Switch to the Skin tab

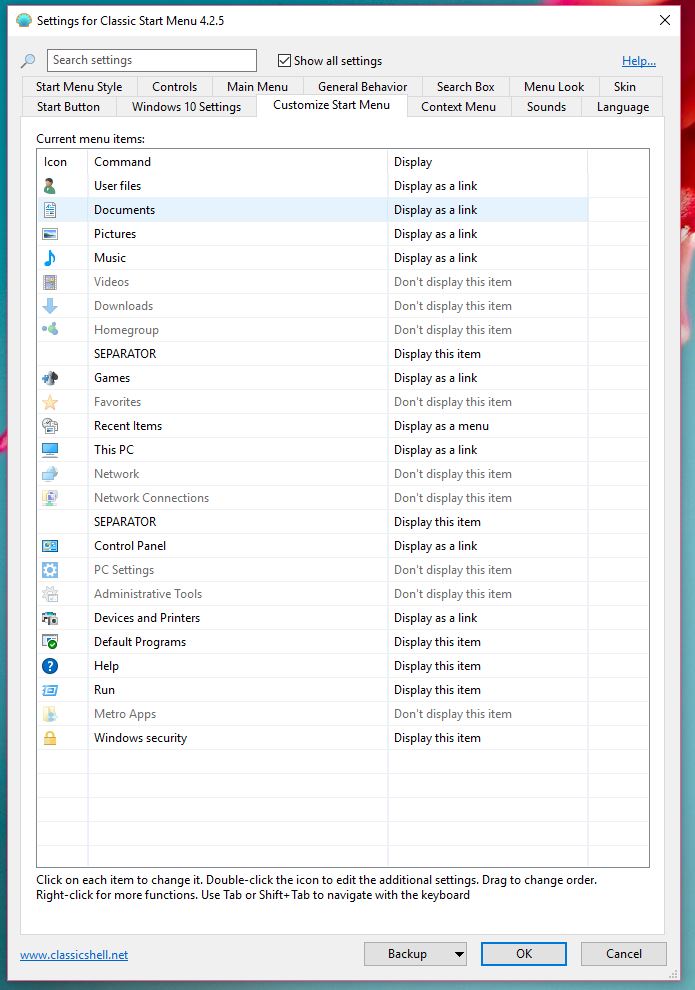tap(625, 87)
